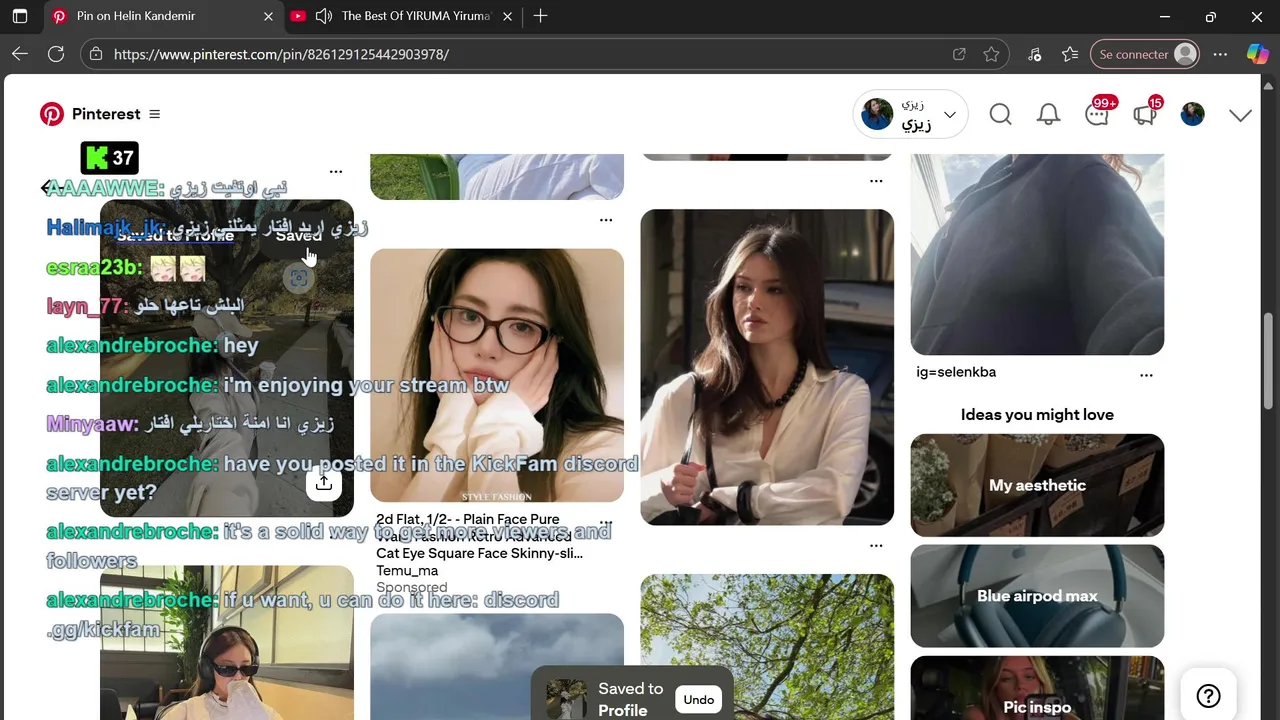This screenshot has height=720, width=1280.
Task: Switch to The Best Of YIRUMA tab
Action: click(x=415, y=16)
